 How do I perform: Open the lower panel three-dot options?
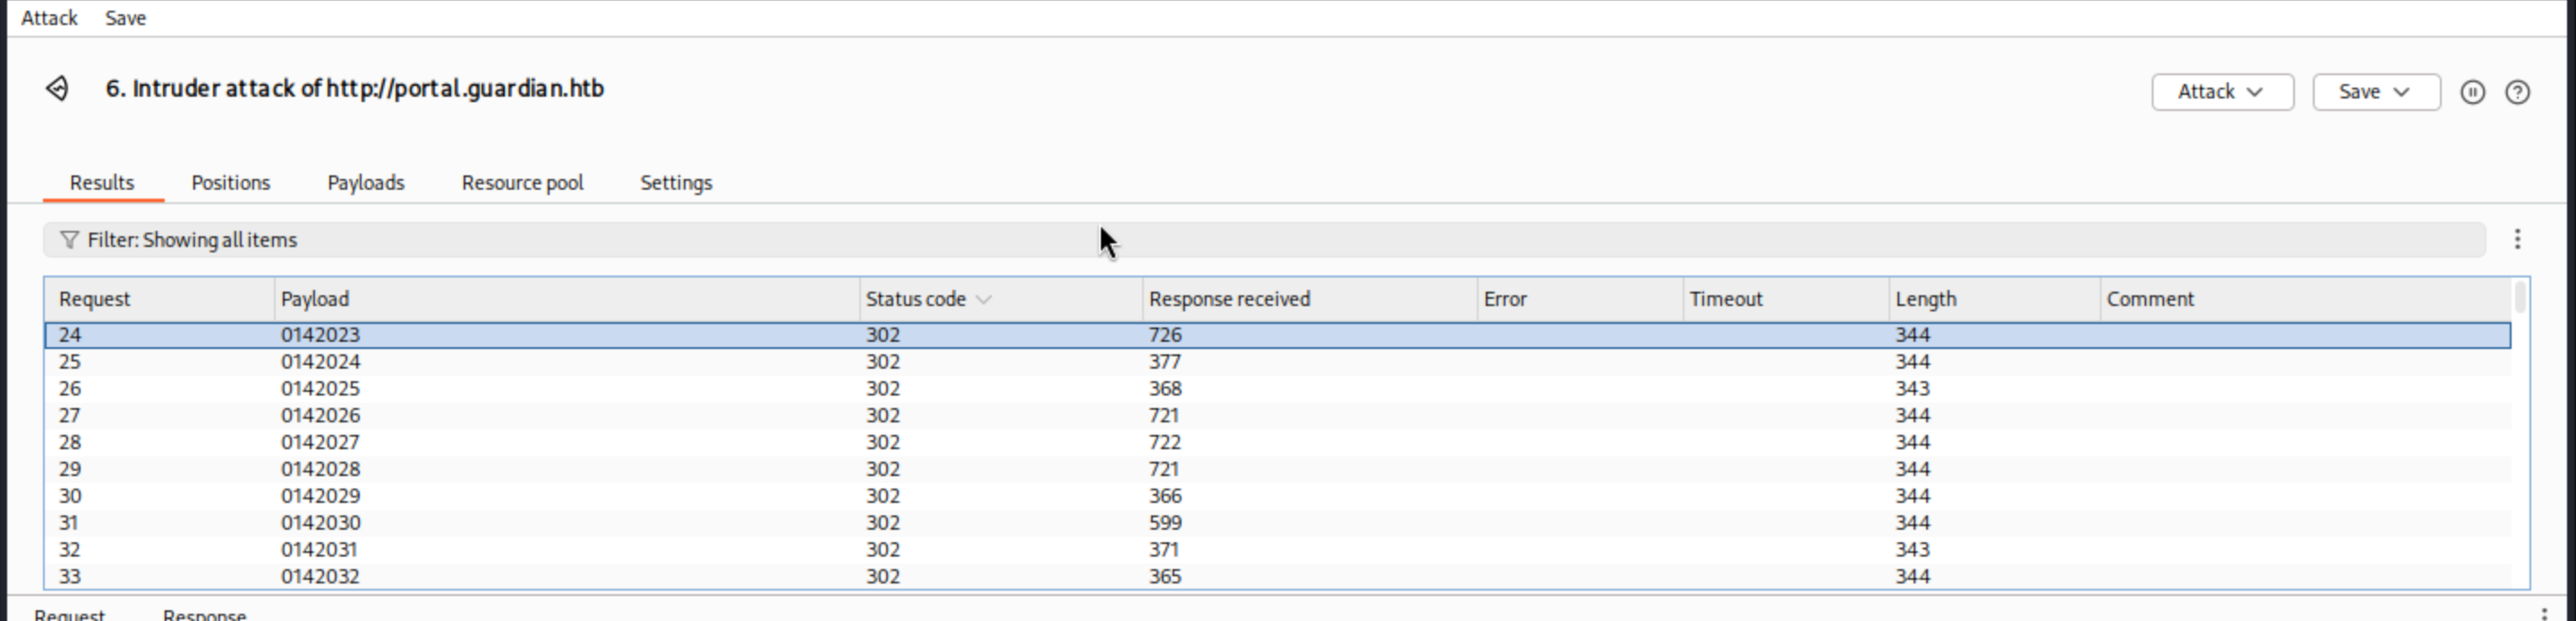(2544, 613)
